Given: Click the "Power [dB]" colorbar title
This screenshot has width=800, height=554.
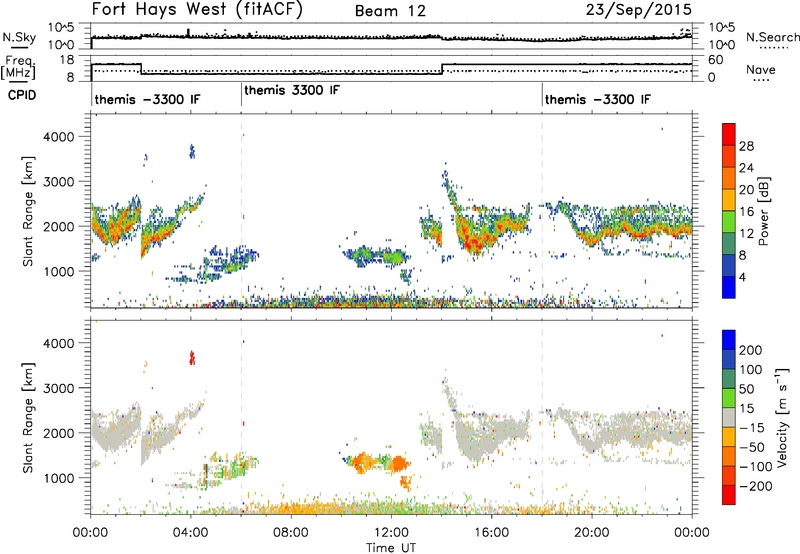Looking at the screenshot, I should click(x=764, y=211).
